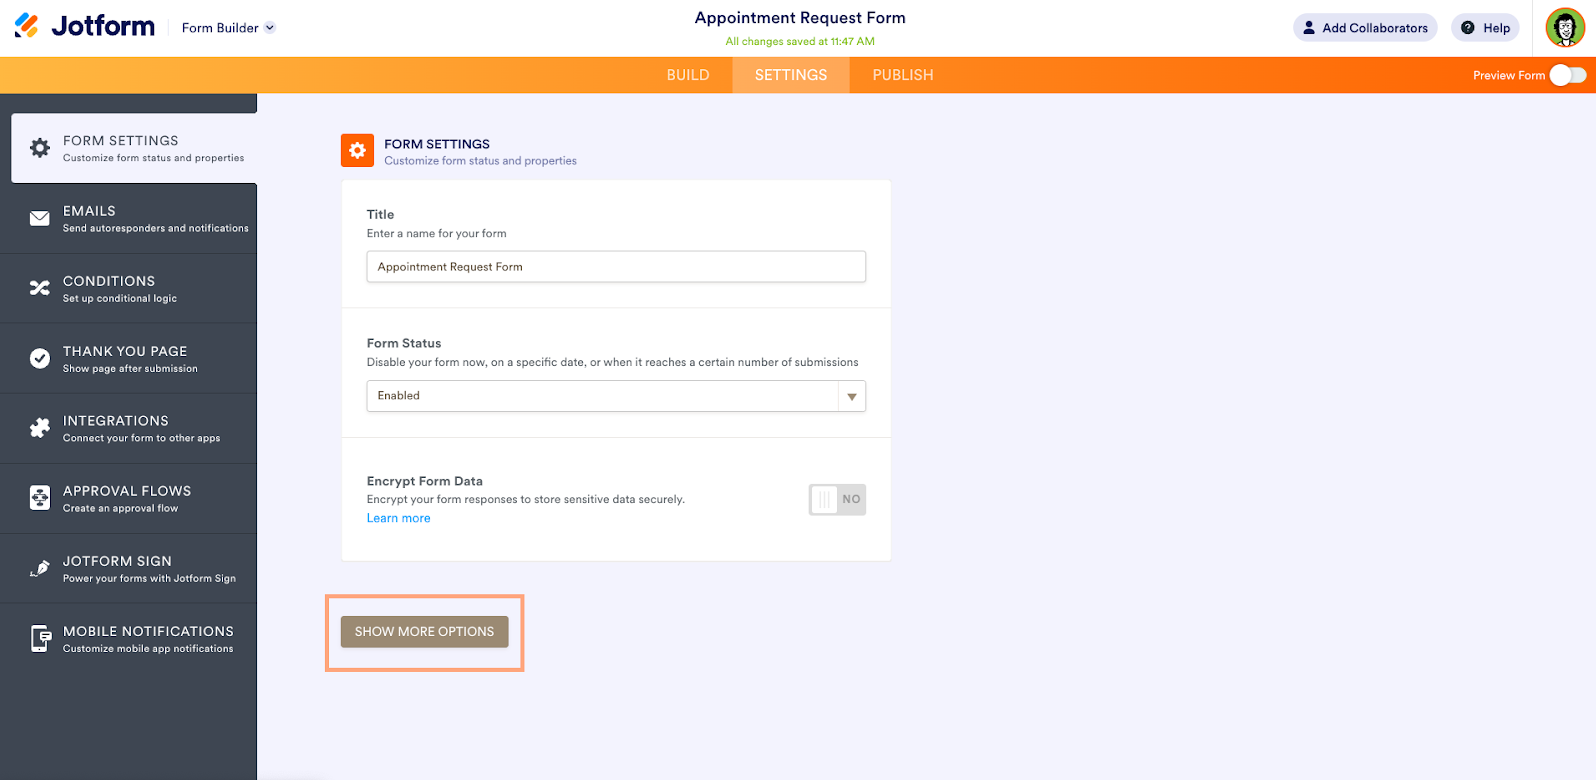The height and width of the screenshot is (780, 1596).
Task: Click the Approval Flows icon
Action: (x=40, y=498)
